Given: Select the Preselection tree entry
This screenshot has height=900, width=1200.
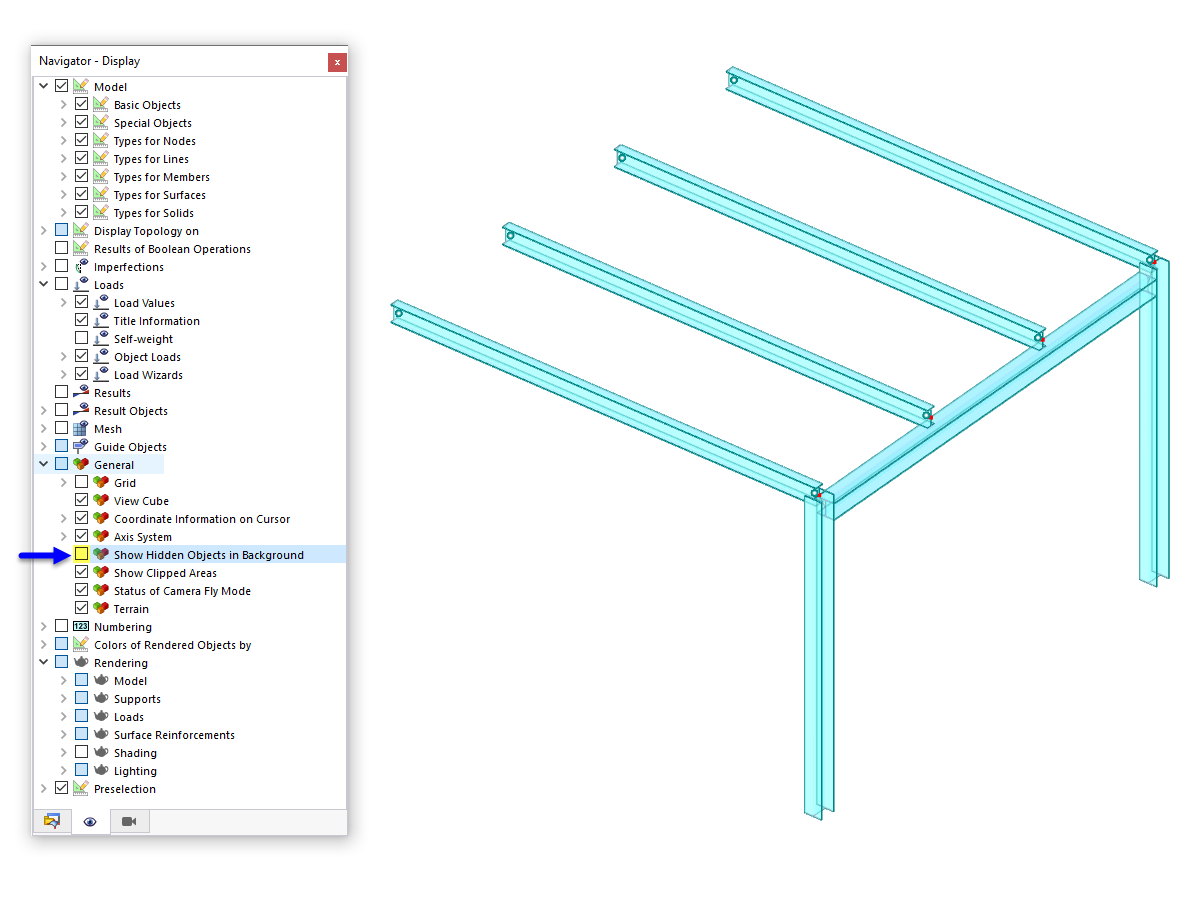Looking at the screenshot, I should 125,788.
